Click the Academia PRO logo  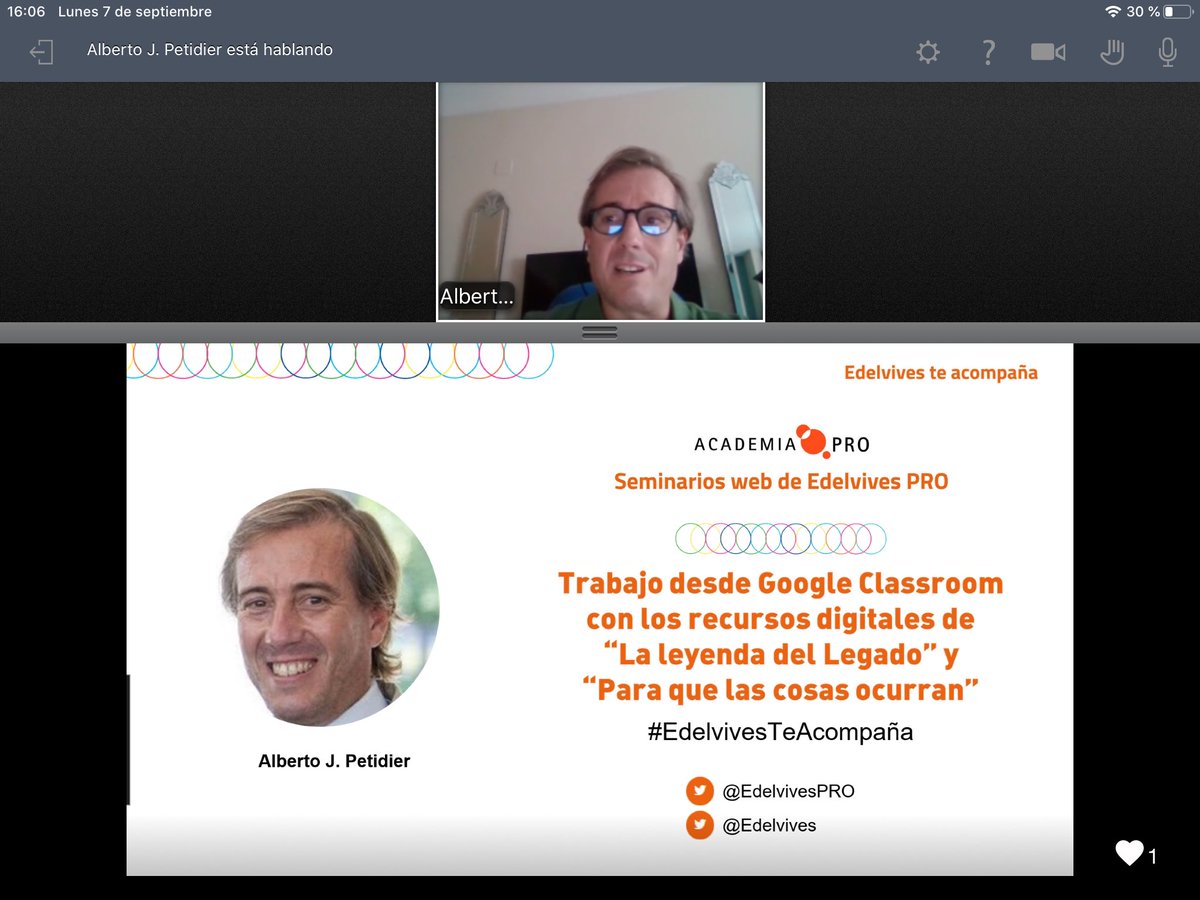coord(782,443)
